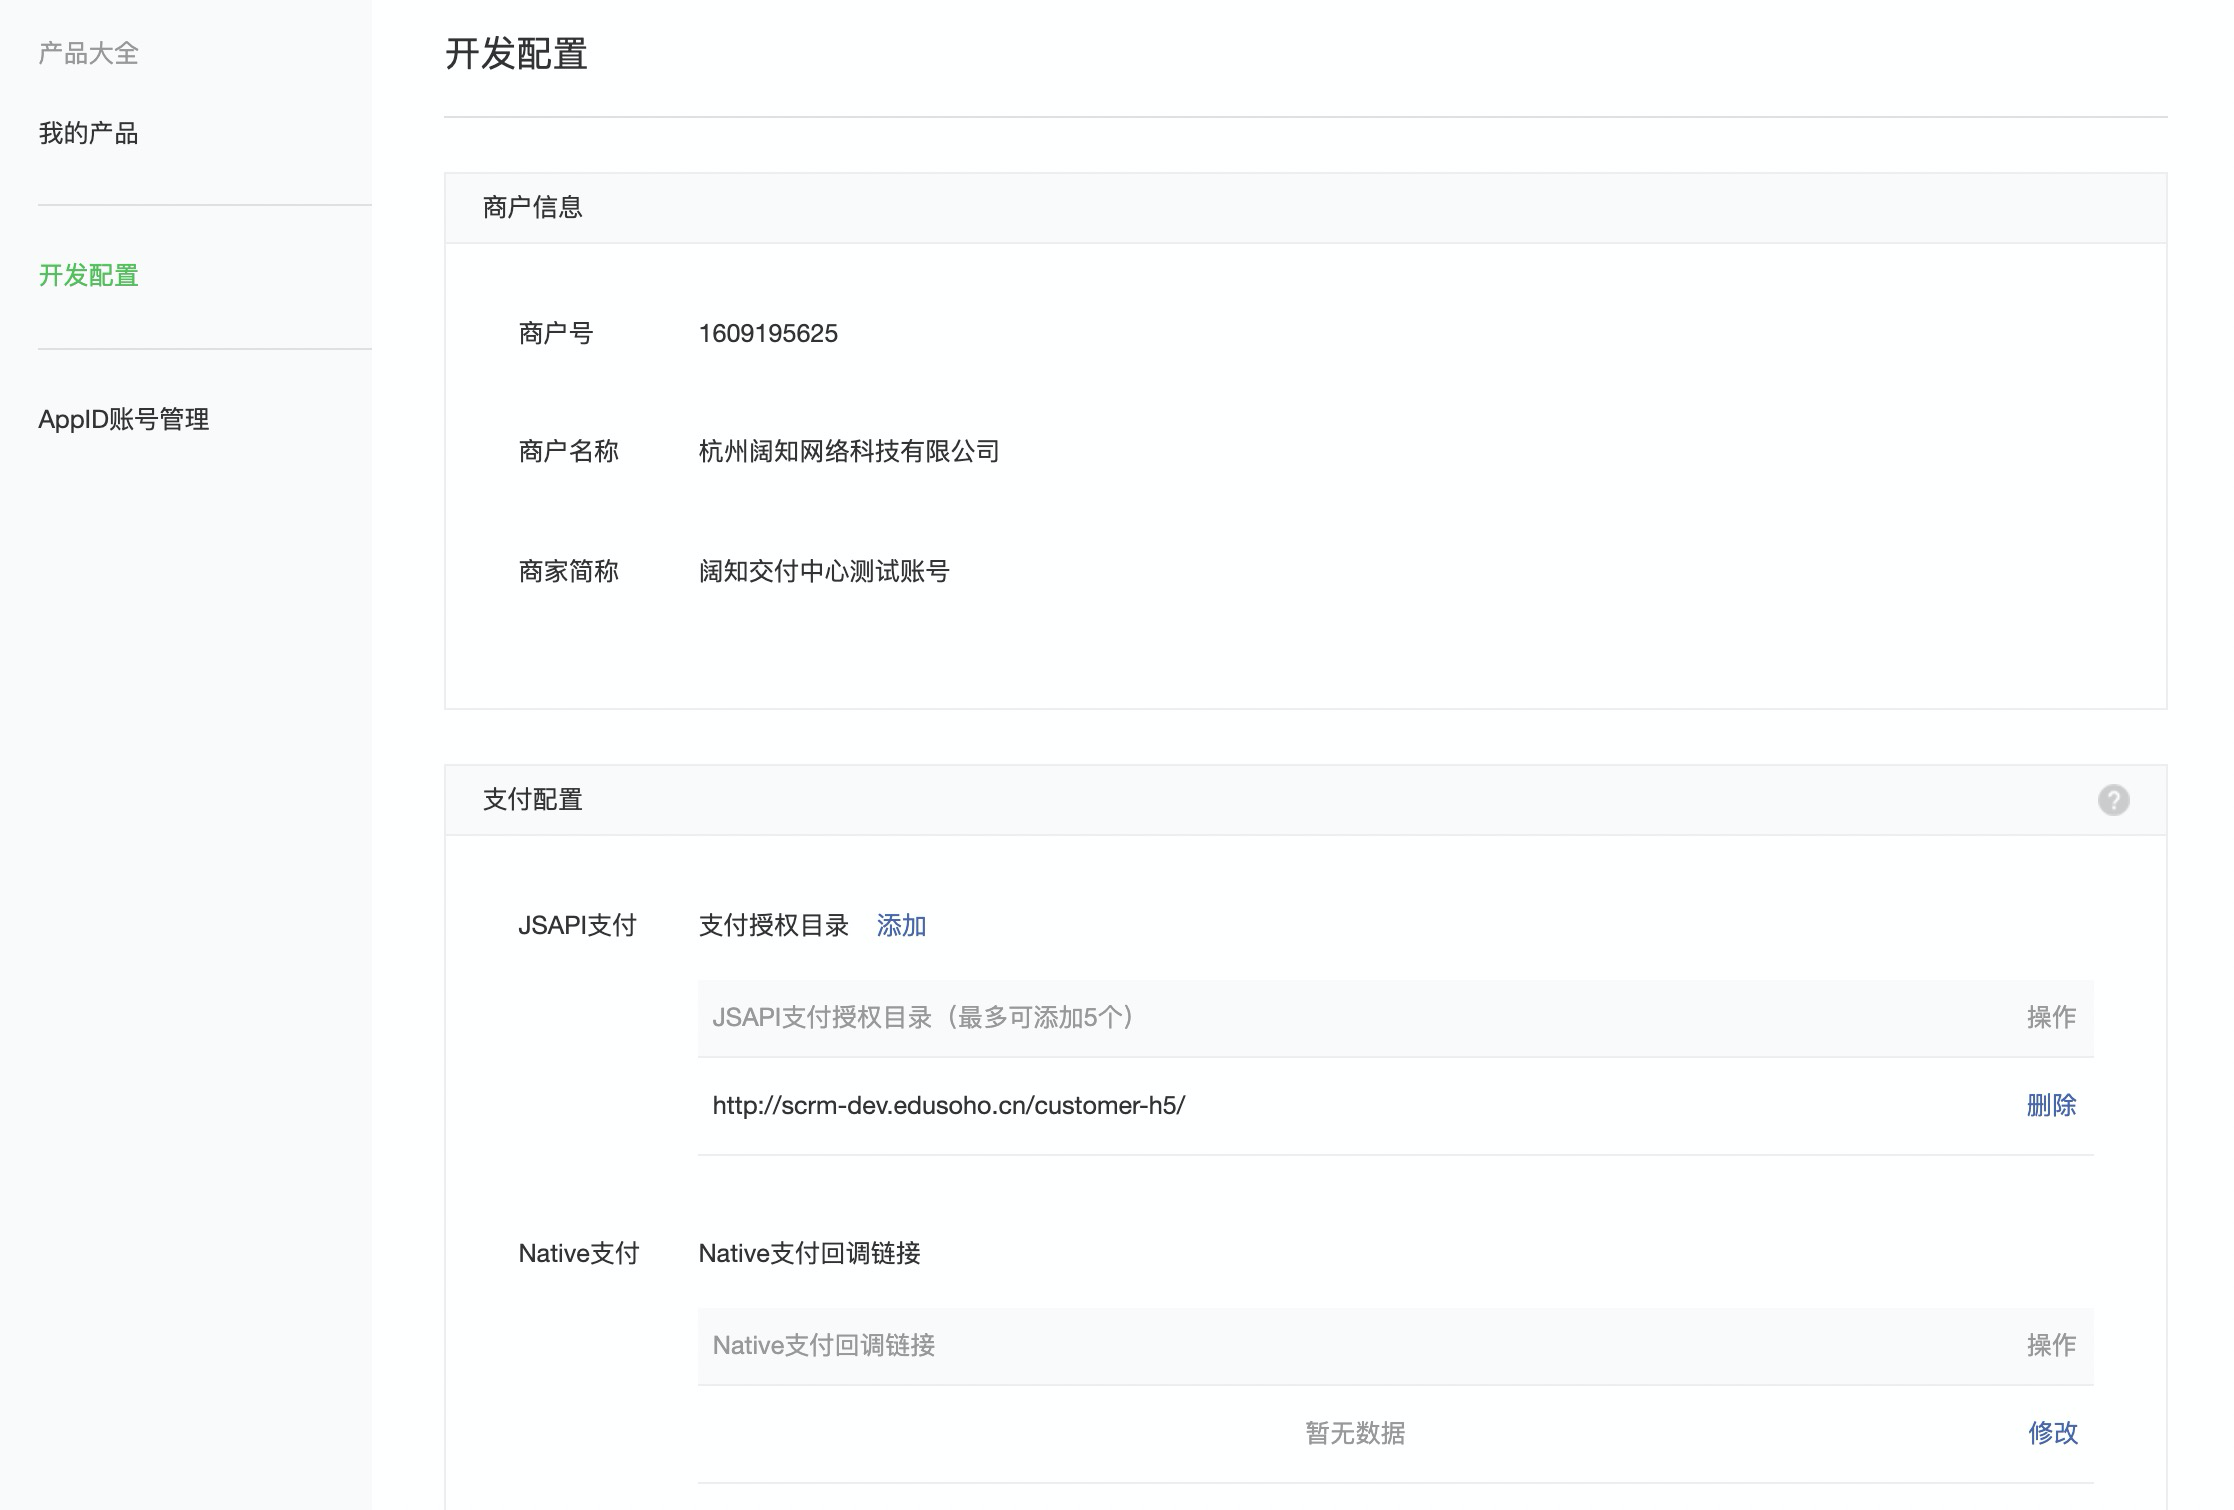The image size is (2234, 1510).
Task: Click 修改 for Native支付回调链接
Action: click(x=2053, y=1433)
